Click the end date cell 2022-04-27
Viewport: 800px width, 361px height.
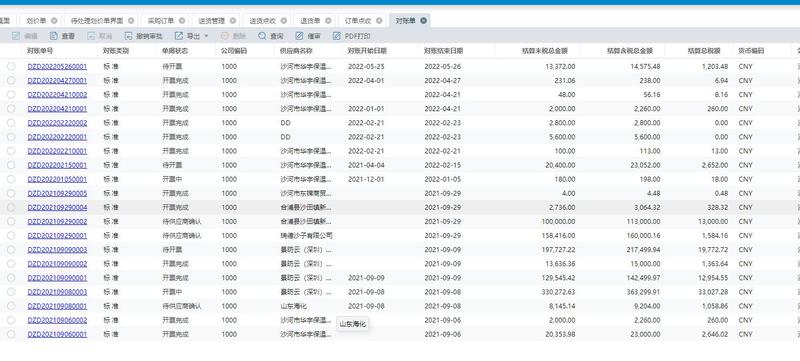(x=442, y=81)
